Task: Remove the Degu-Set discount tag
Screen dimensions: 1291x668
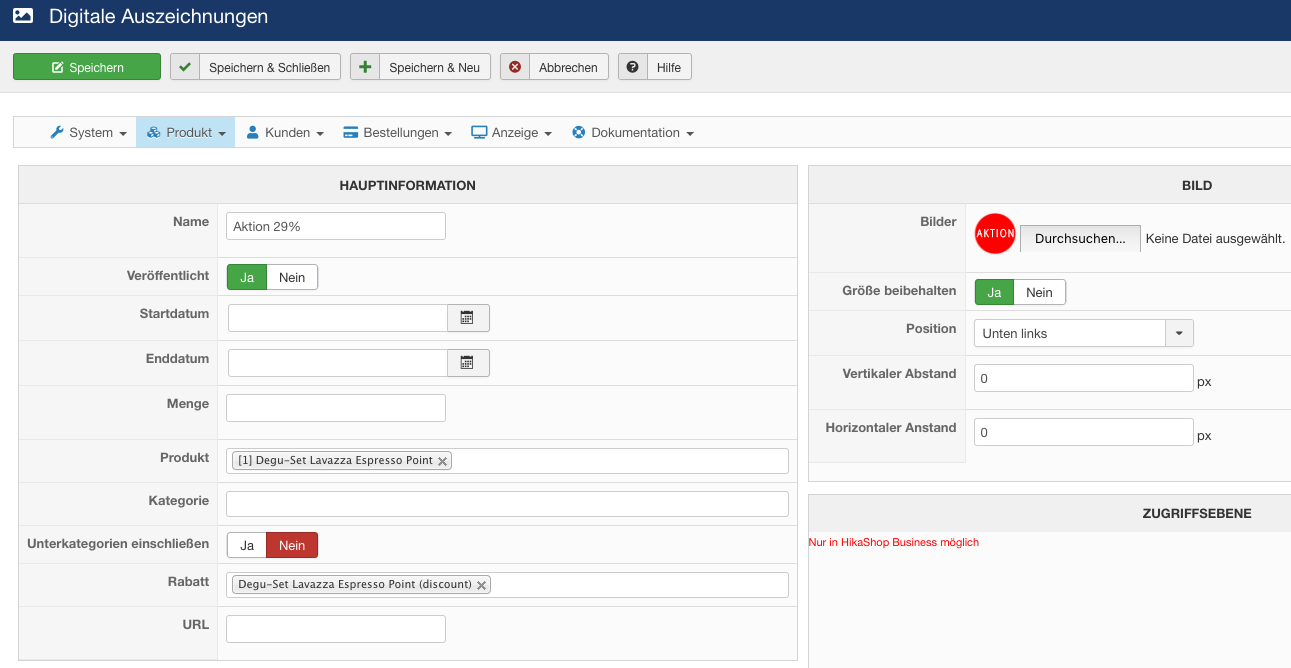Action: pos(481,585)
